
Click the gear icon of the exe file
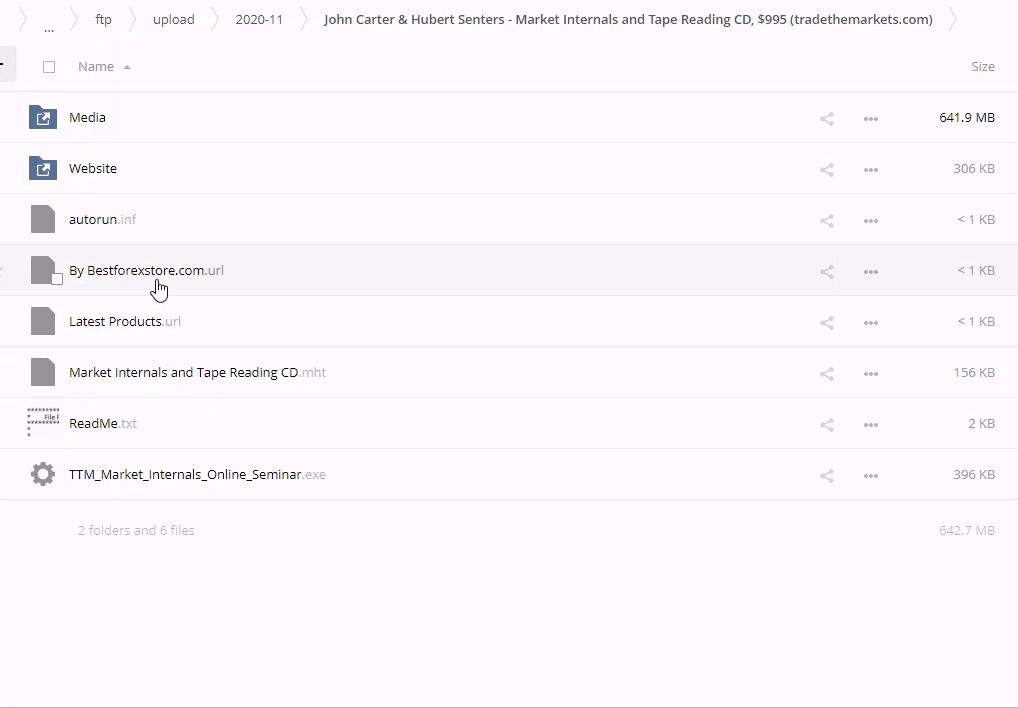(x=43, y=474)
